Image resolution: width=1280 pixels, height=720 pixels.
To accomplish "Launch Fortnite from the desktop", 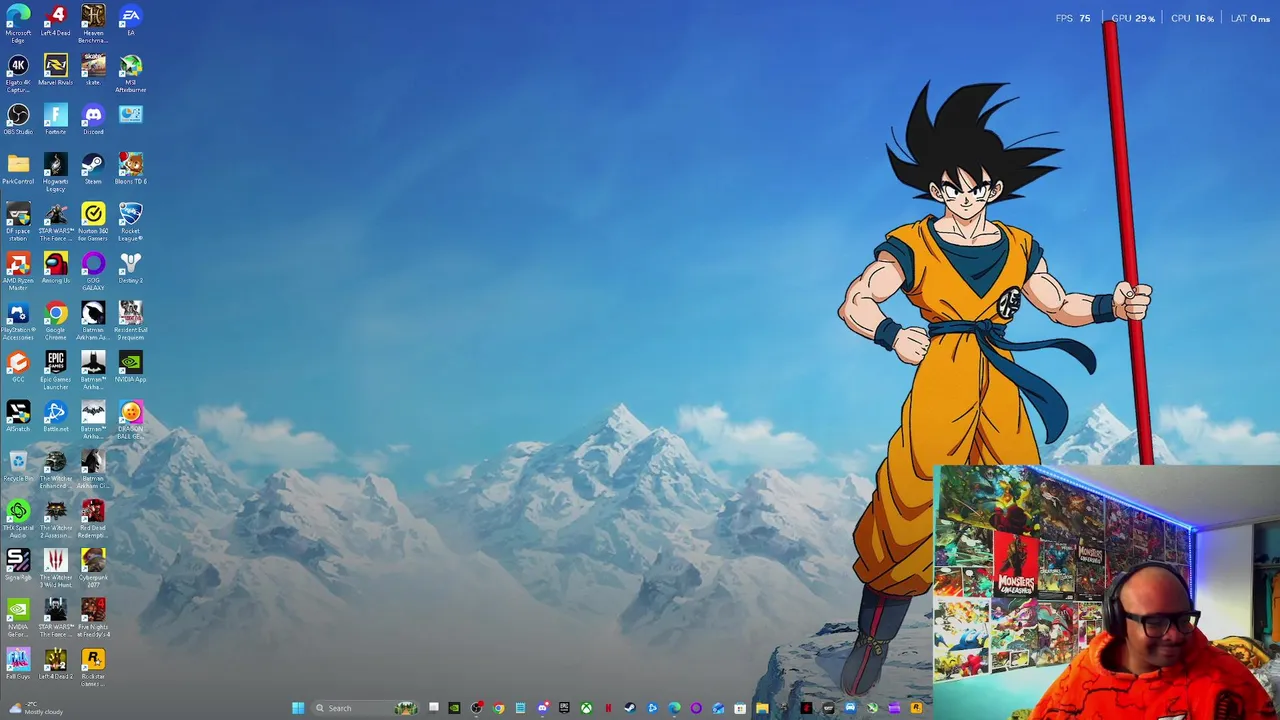I will coord(55,120).
